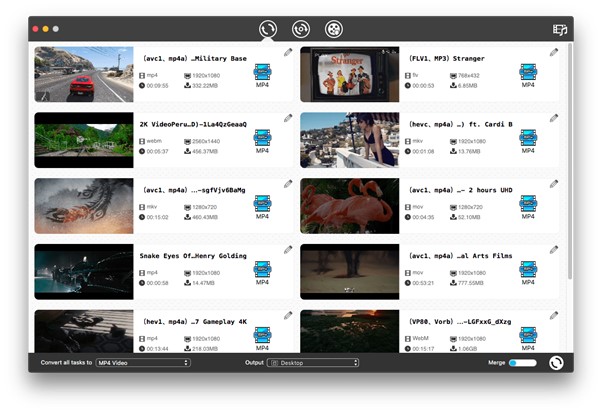Viewport: 602px width, 413px height.
Task: Open the film reel download tab
Action: [x=333, y=29]
